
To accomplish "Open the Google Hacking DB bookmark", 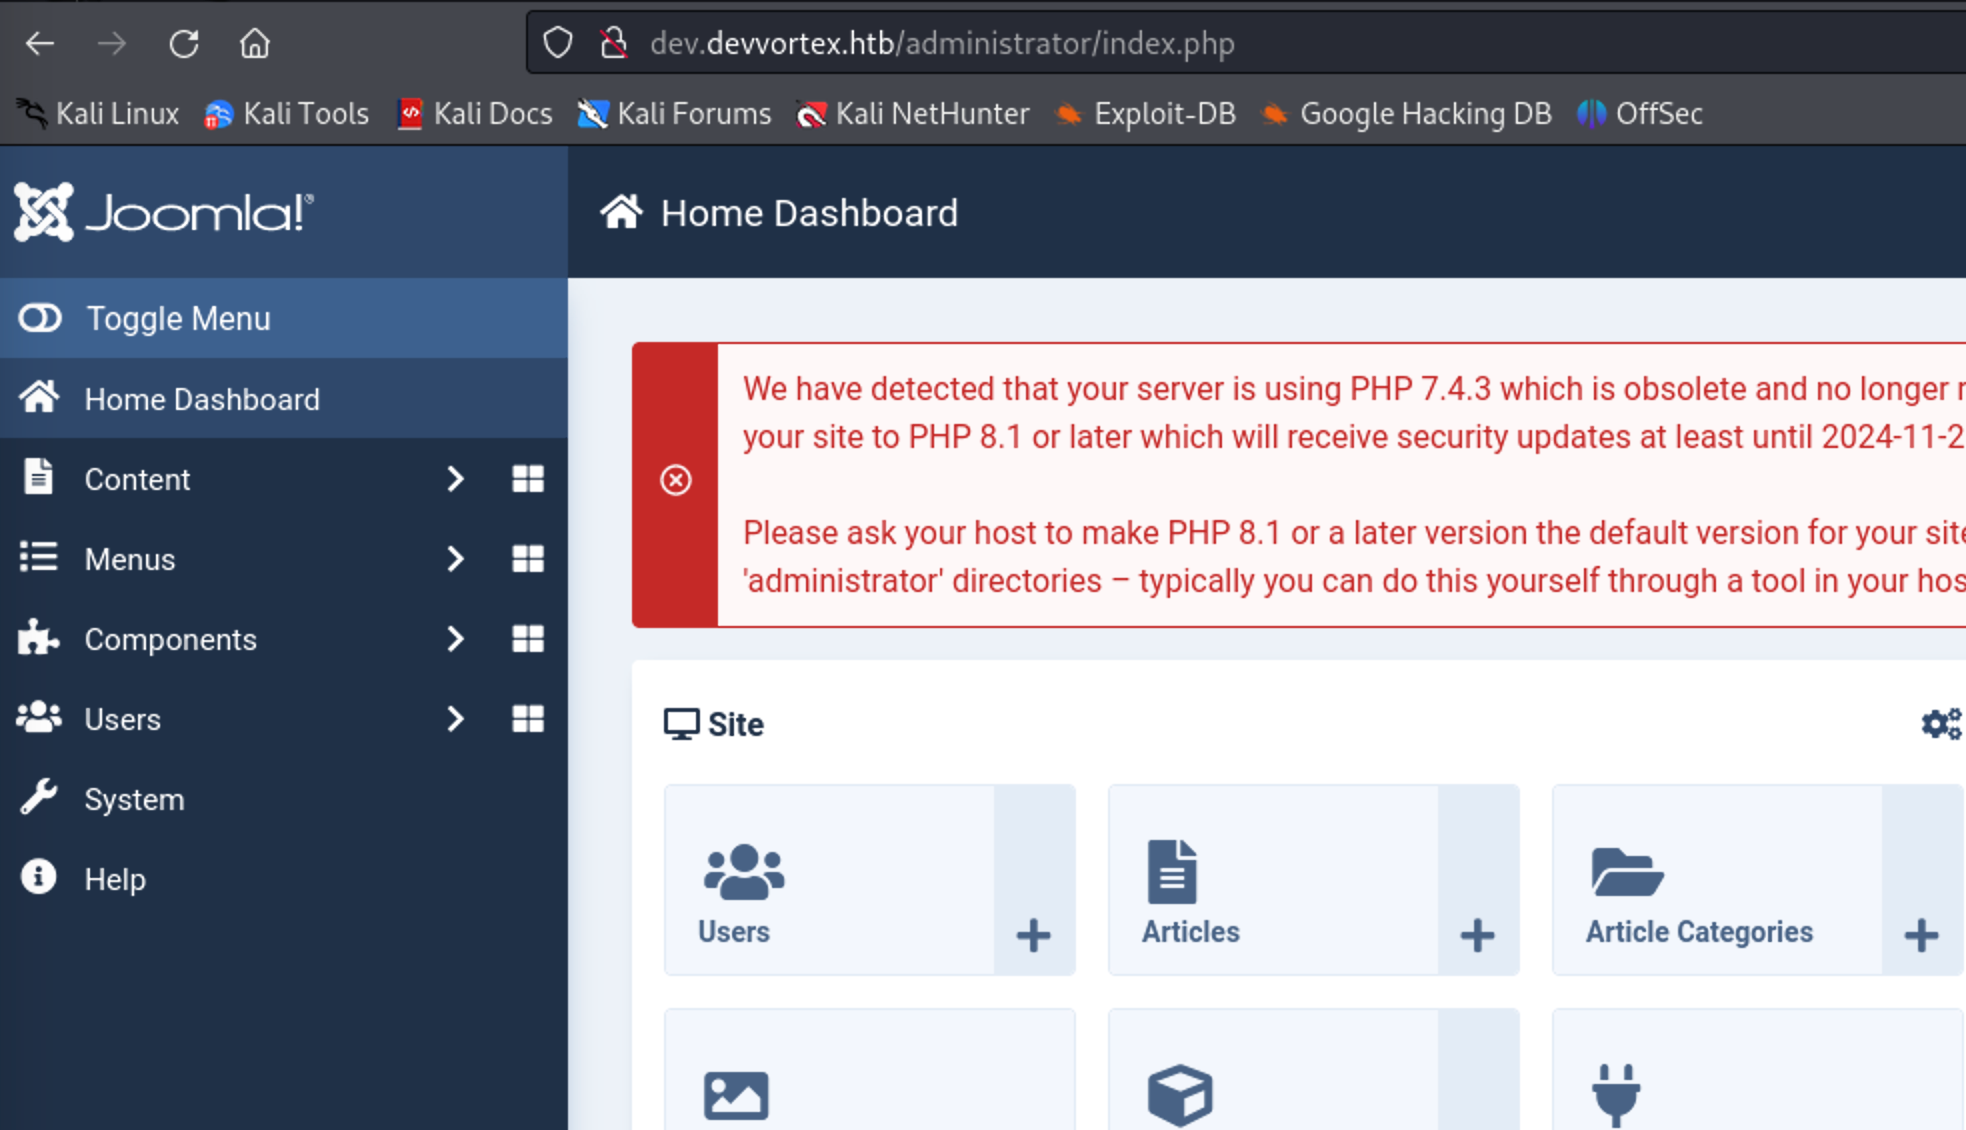I will [1407, 114].
